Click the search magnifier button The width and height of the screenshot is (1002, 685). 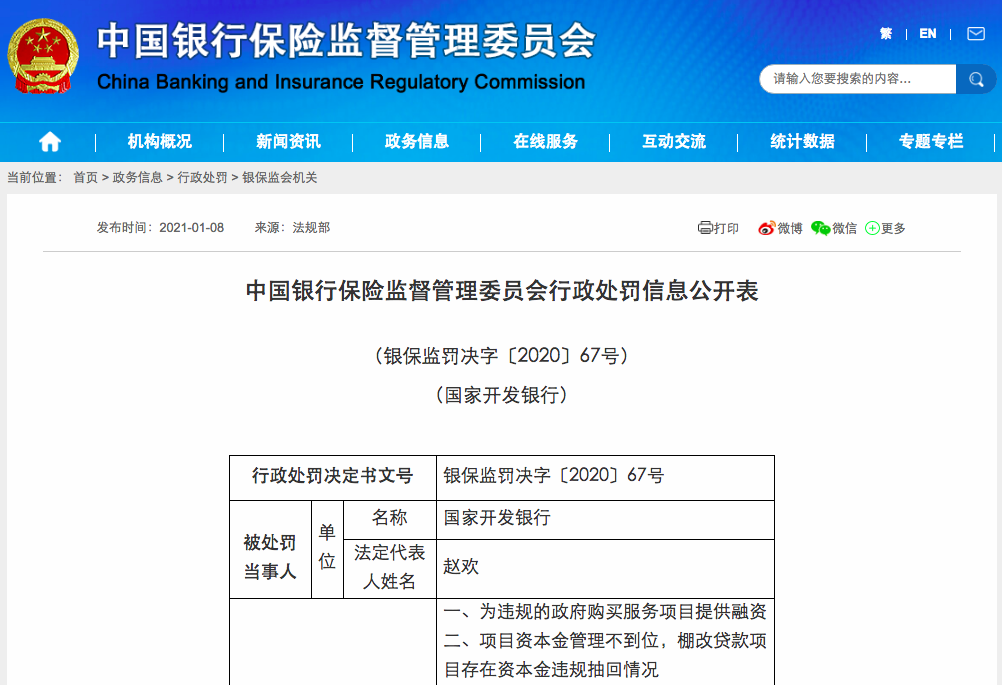pyautogui.click(x=976, y=79)
